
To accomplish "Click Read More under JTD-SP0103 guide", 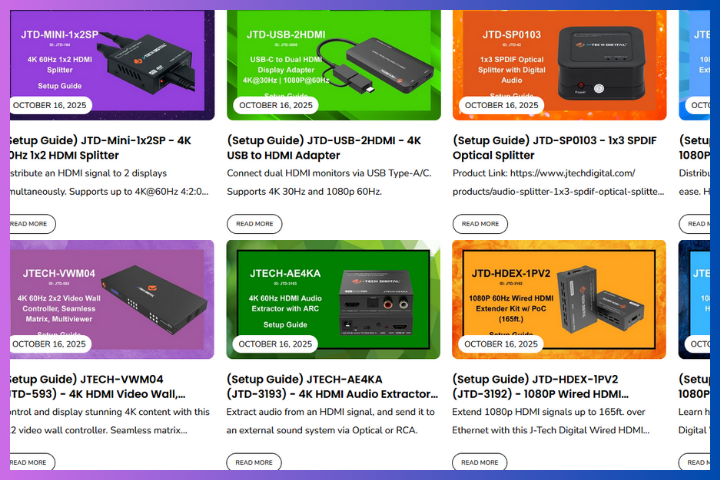I will (x=480, y=224).
